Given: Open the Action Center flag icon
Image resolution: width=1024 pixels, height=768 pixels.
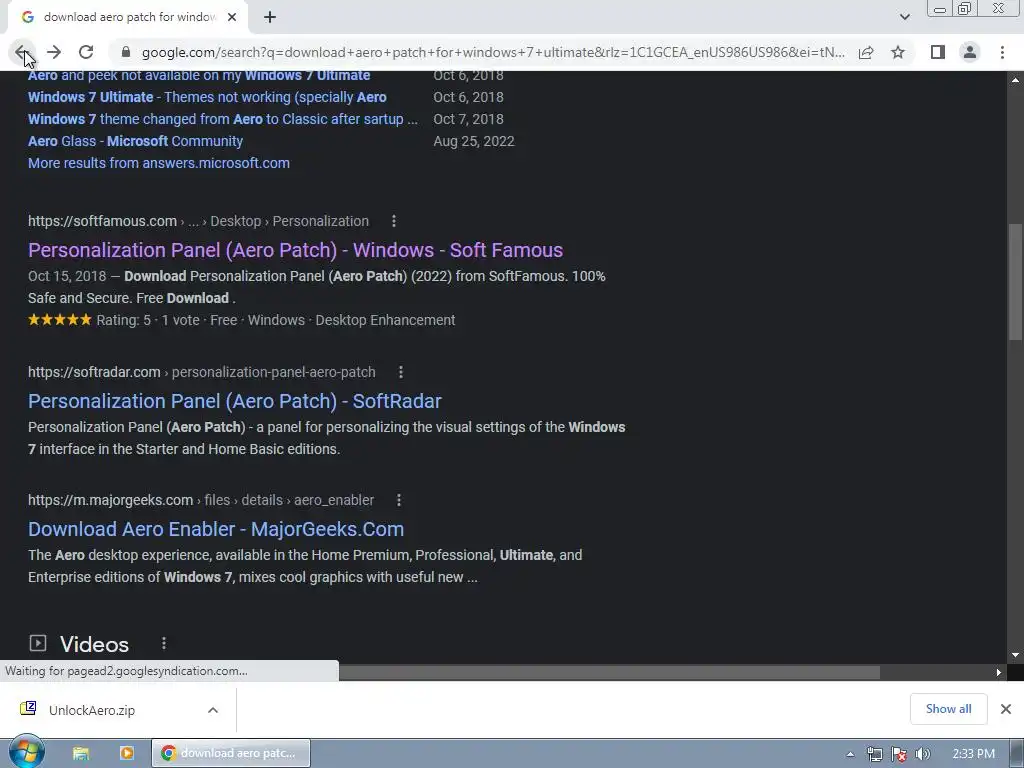Looking at the screenshot, I should pyautogui.click(x=899, y=754).
